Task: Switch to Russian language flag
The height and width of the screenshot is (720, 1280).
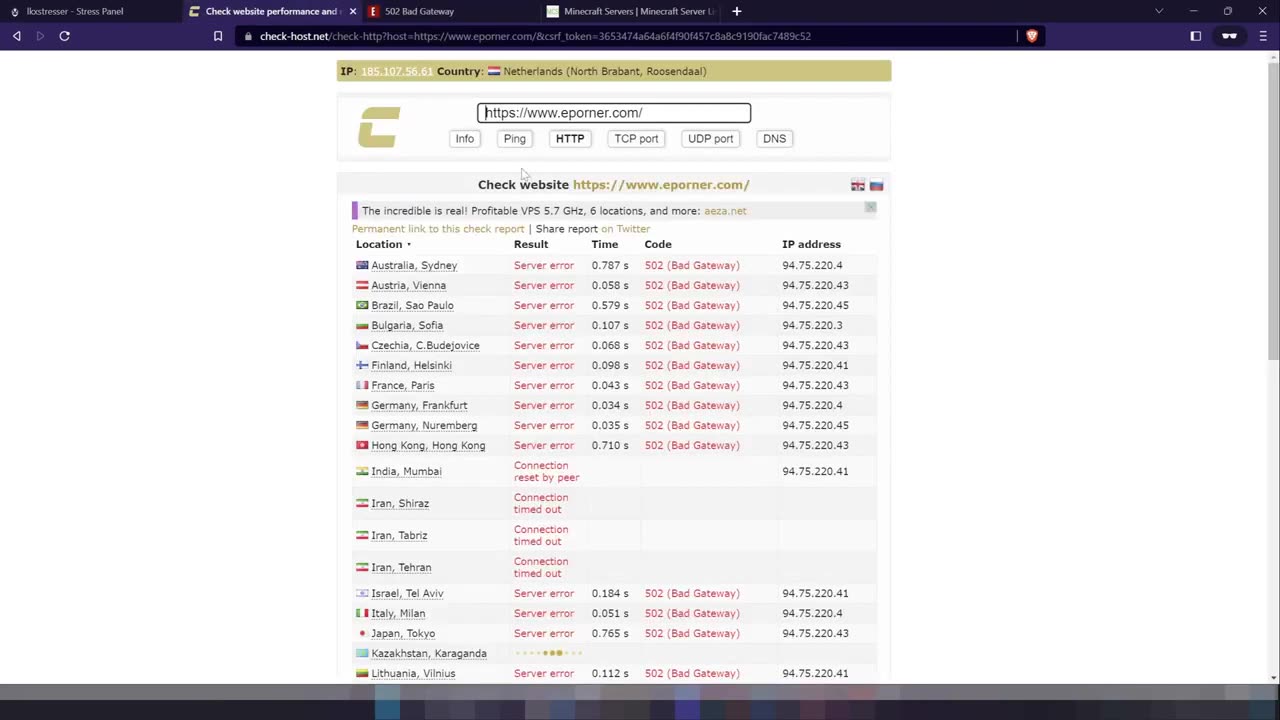Action: tap(876, 185)
